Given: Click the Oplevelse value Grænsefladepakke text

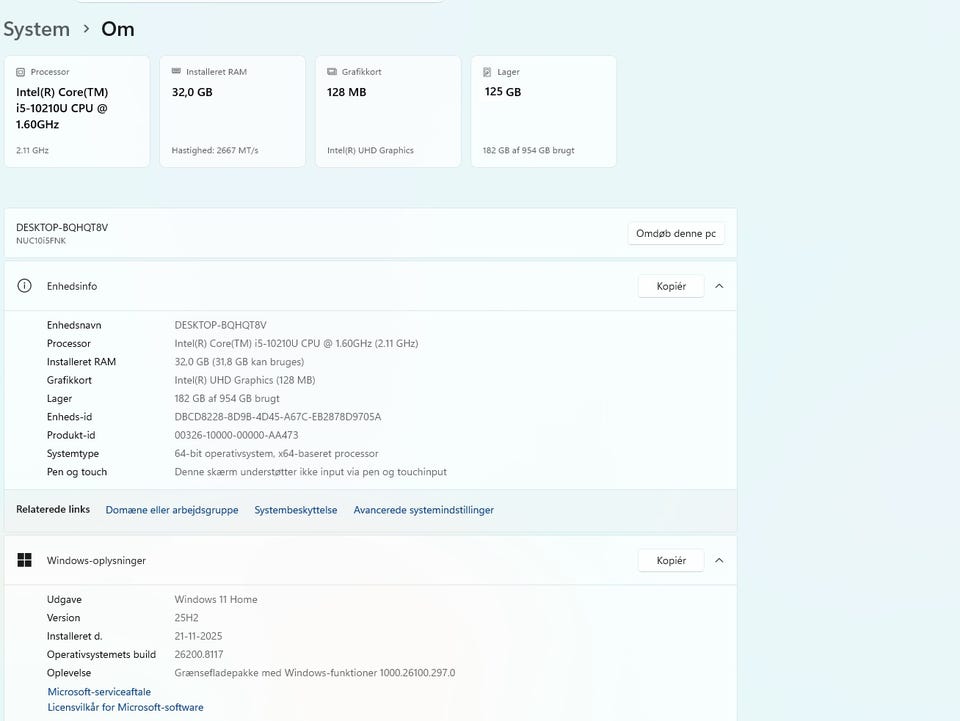Looking at the screenshot, I should click(x=315, y=673).
